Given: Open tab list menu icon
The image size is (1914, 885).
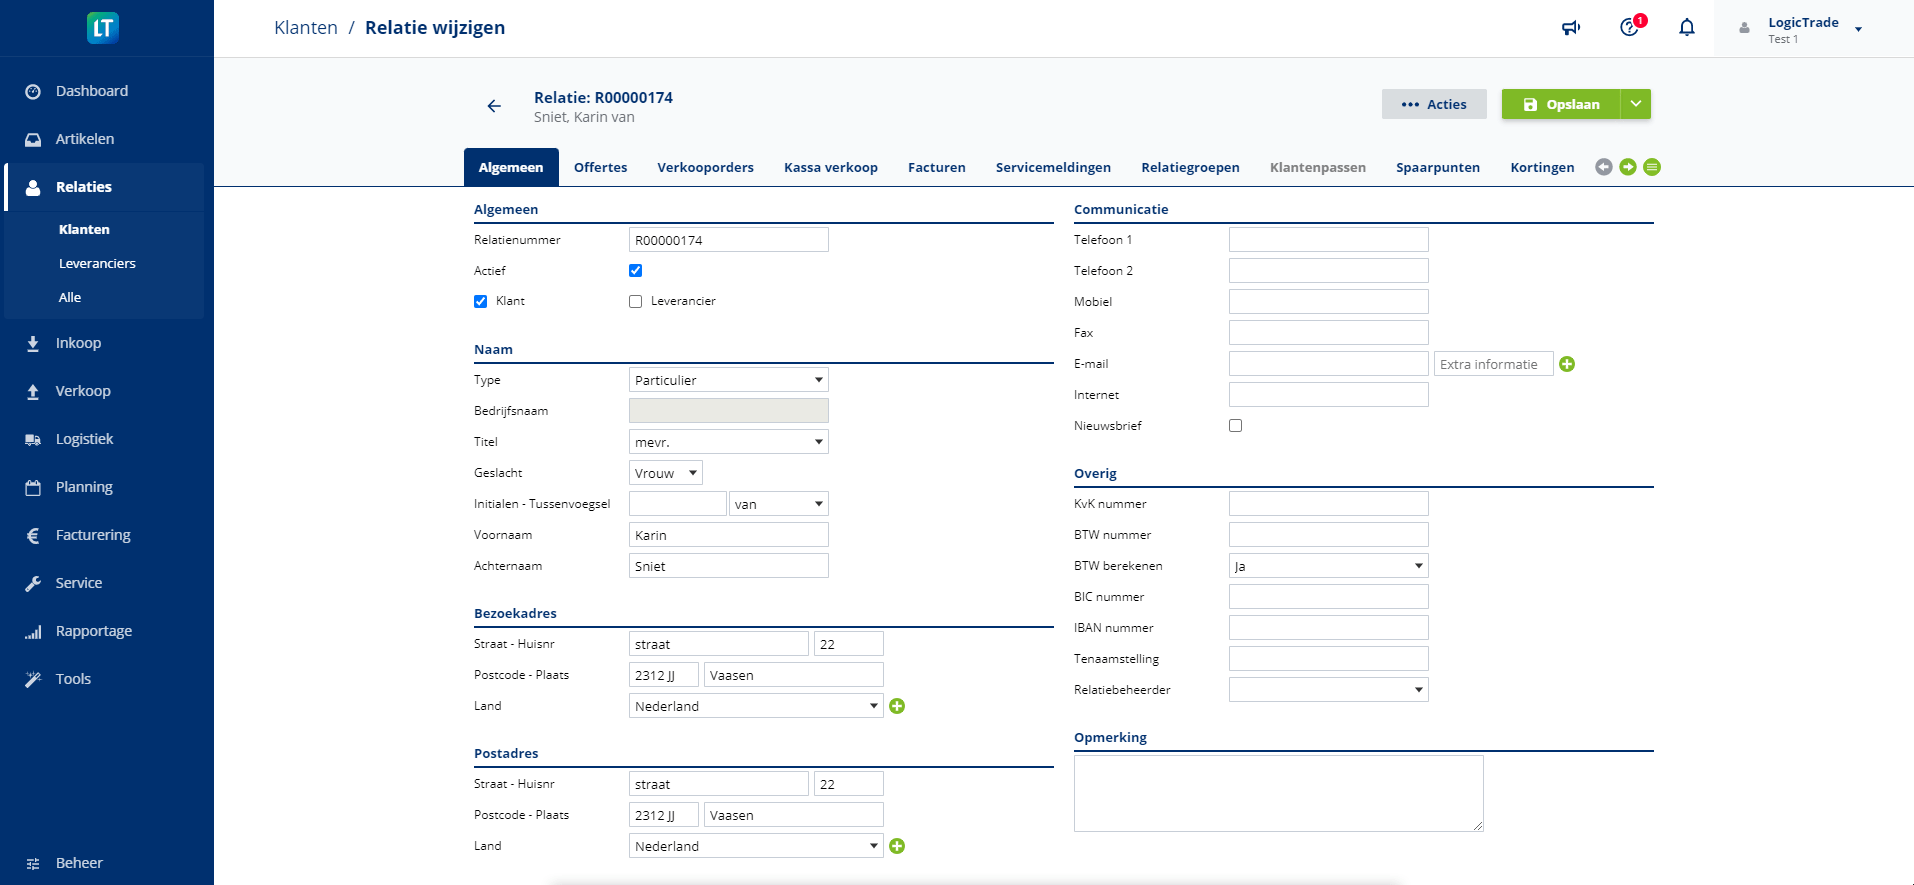Looking at the screenshot, I should [1652, 167].
